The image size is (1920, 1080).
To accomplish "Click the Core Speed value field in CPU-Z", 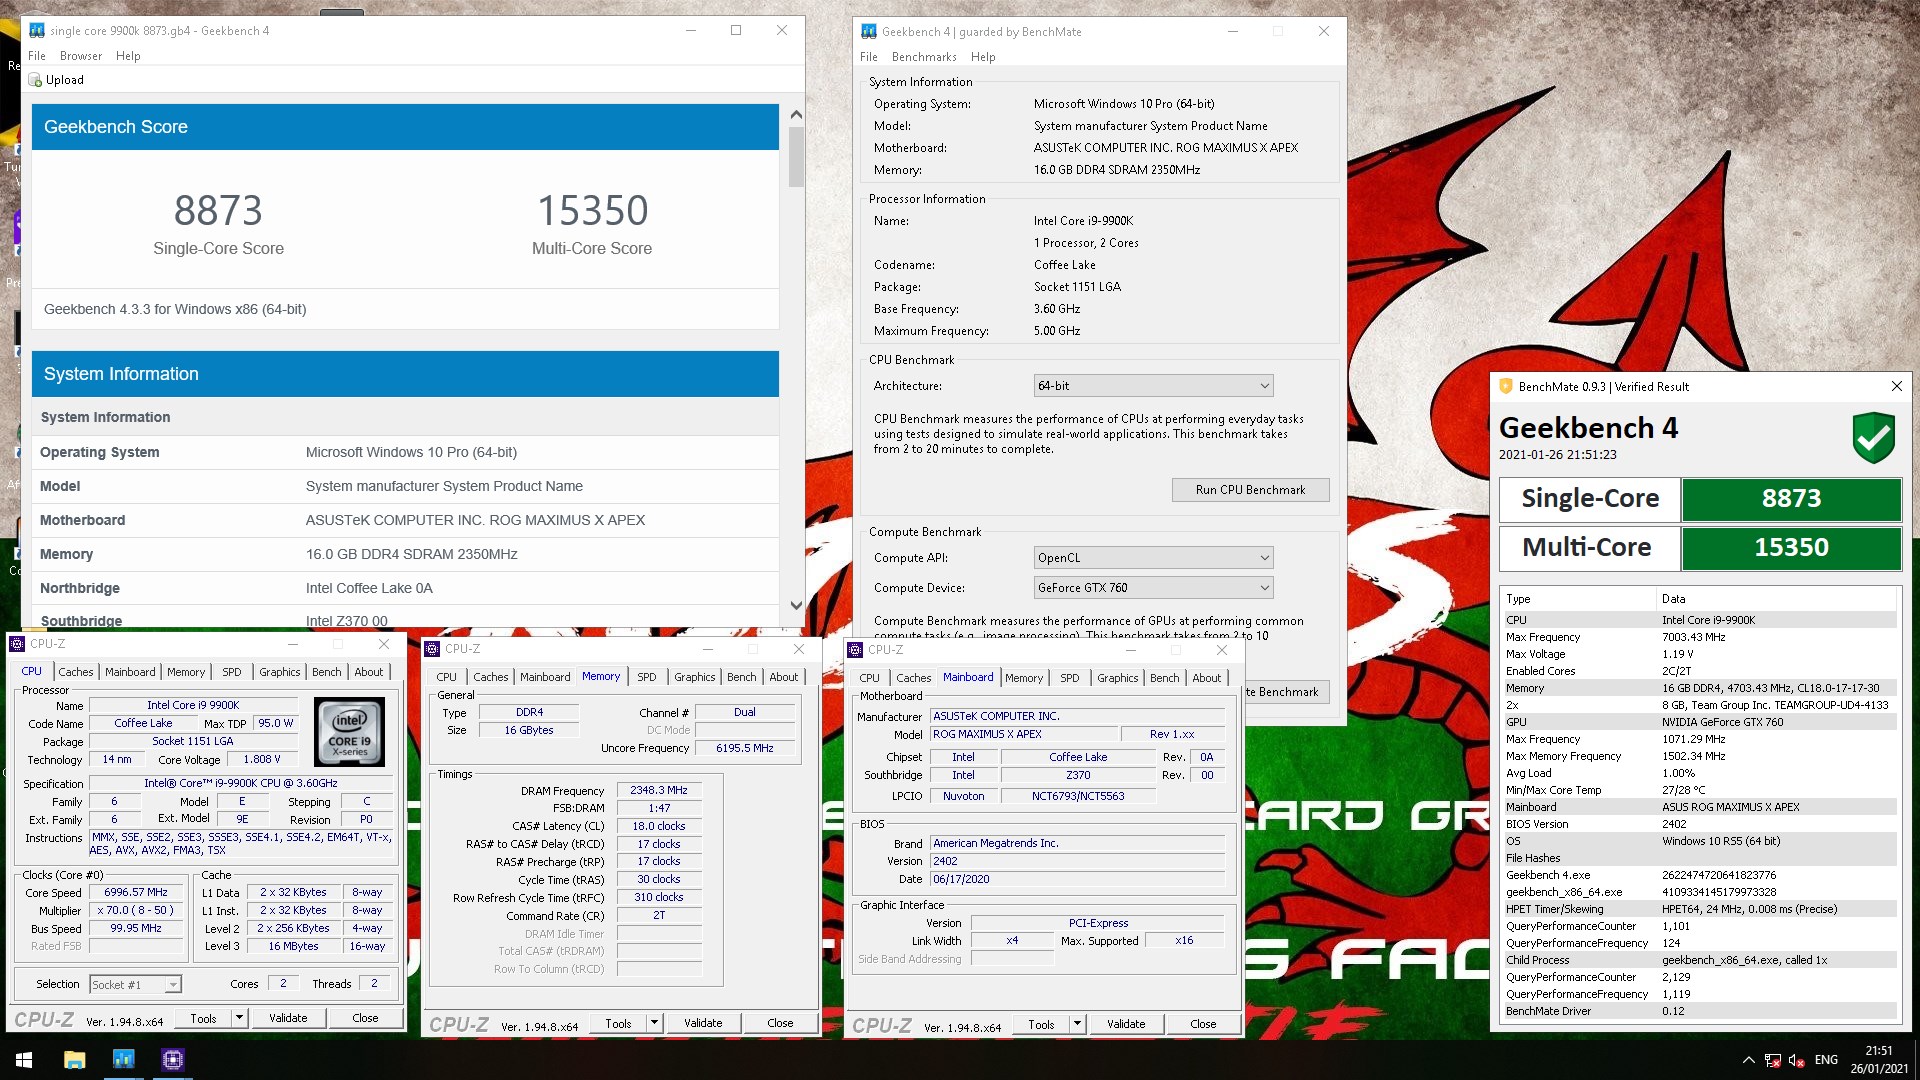I will pyautogui.click(x=136, y=893).
